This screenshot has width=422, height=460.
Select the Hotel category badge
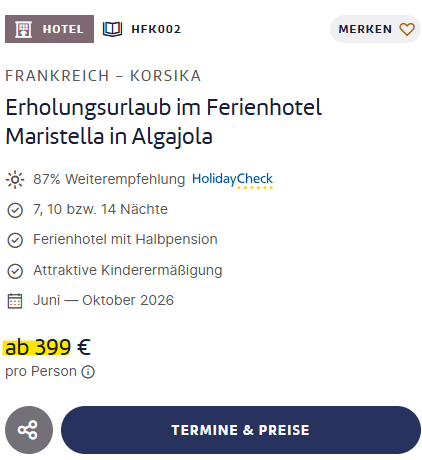click(49, 29)
